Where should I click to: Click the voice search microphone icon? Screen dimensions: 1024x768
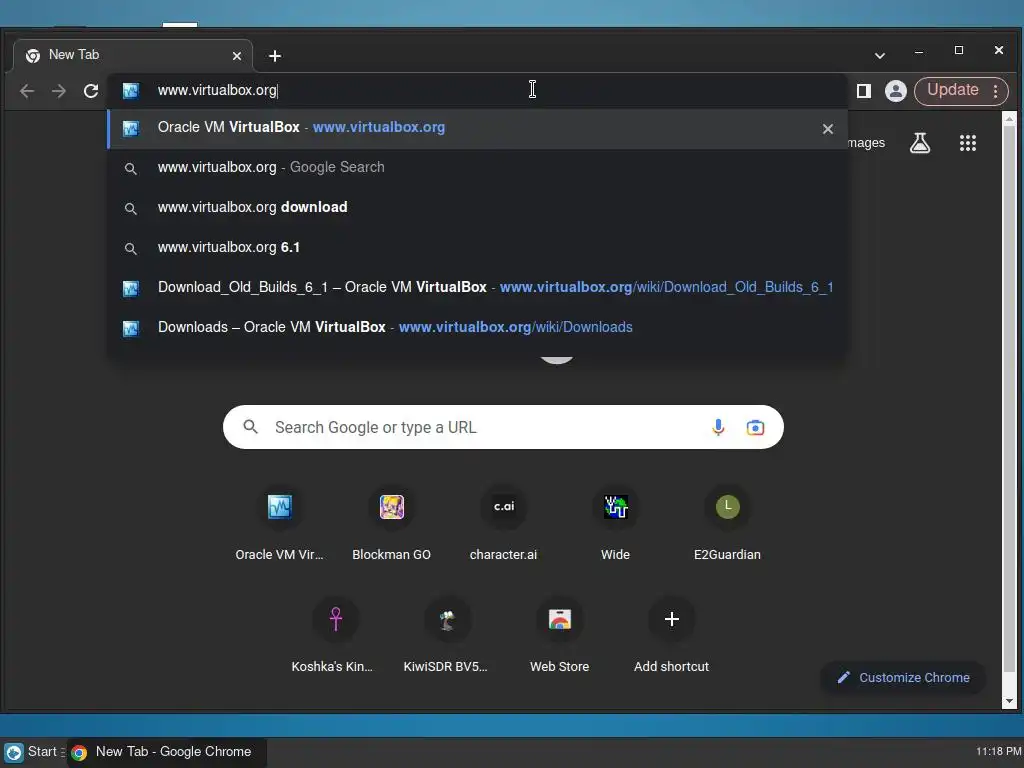(x=718, y=427)
